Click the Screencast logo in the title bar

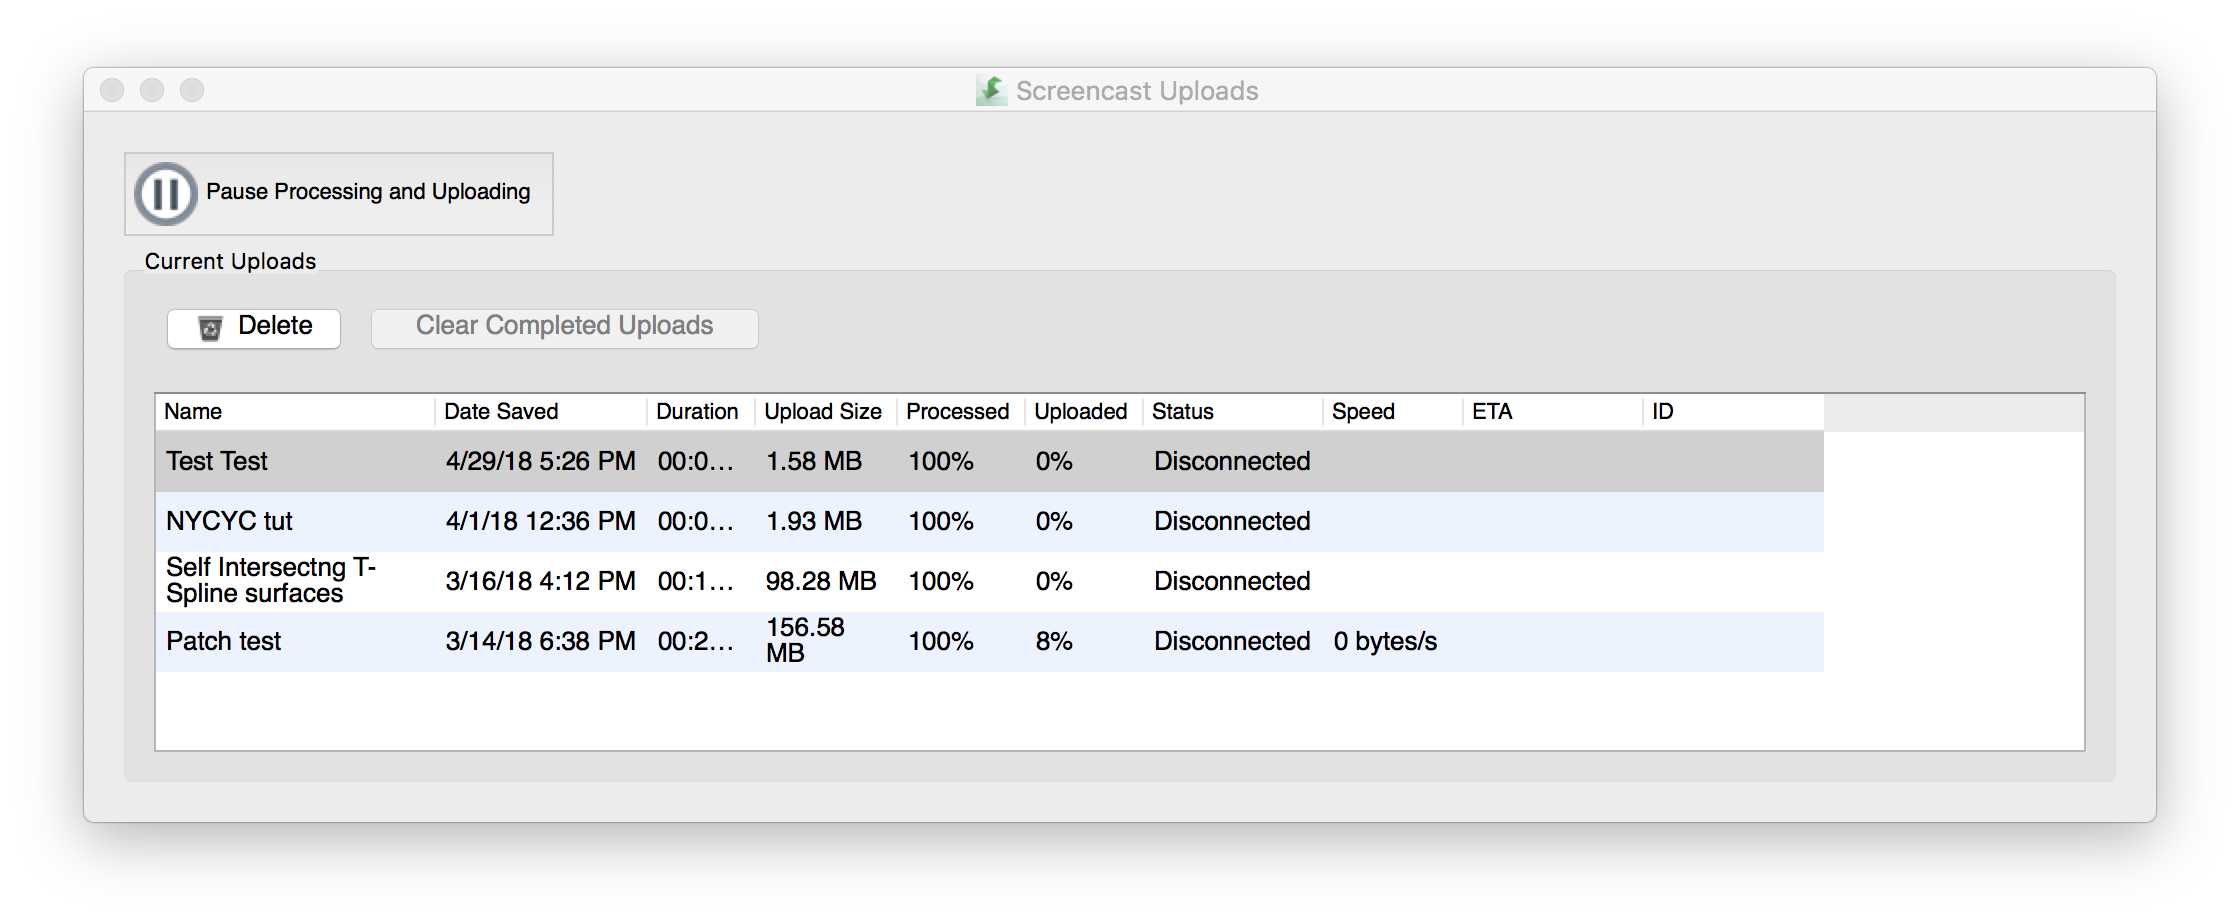pos(990,89)
